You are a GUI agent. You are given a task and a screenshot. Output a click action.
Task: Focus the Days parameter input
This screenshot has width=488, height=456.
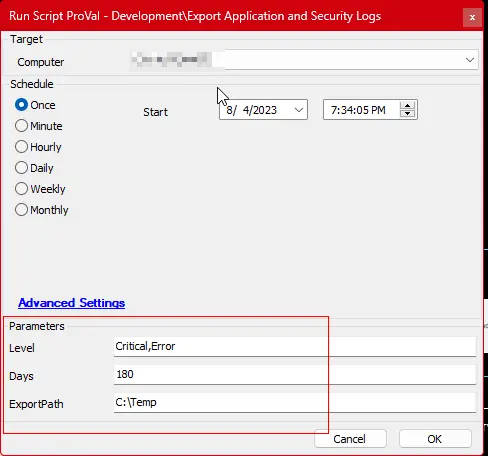(295, 375)
